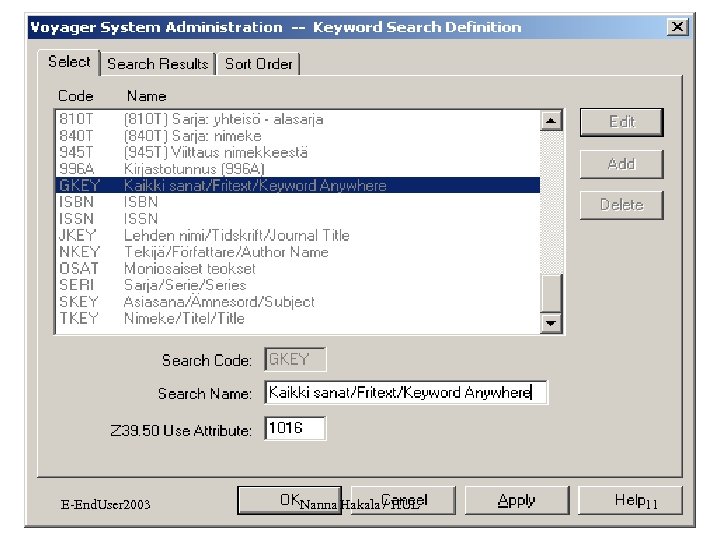The image size is (720, 540).
Task: Select the OSAT Moniosaiset teokset row
Action: pyautogui.click(x=298, y=269)
